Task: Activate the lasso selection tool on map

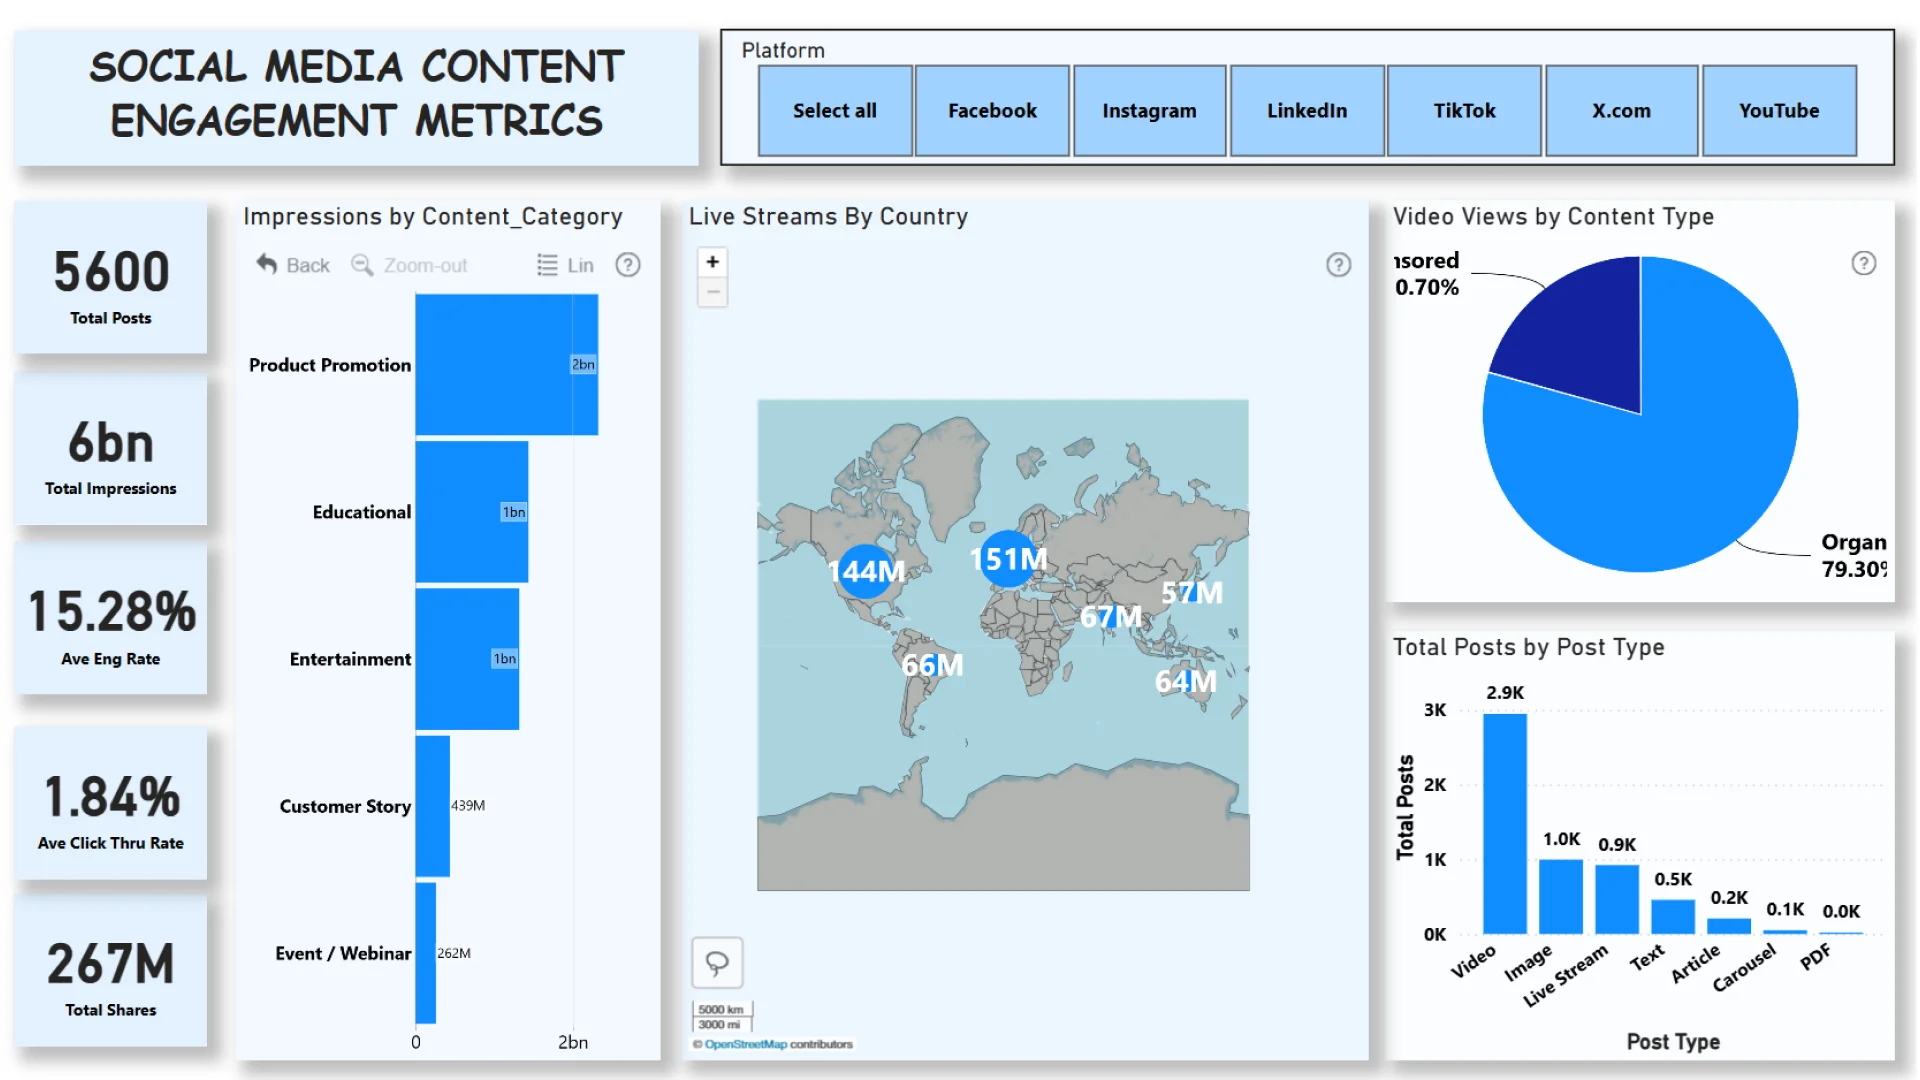Action: coord(718,963)
